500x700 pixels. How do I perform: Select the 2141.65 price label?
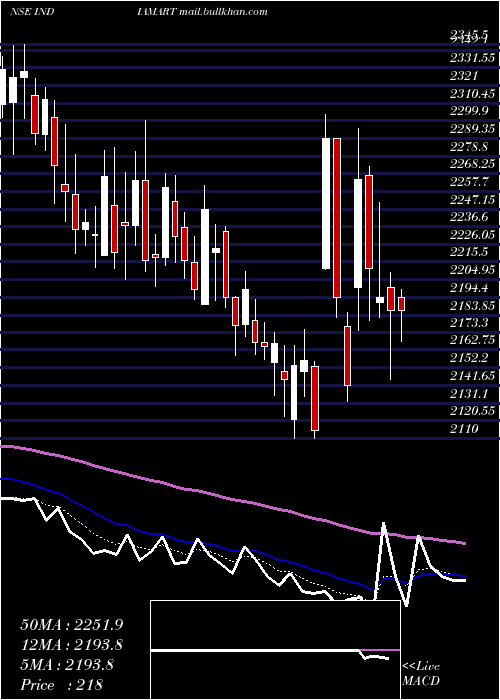[x=472, y=376]
